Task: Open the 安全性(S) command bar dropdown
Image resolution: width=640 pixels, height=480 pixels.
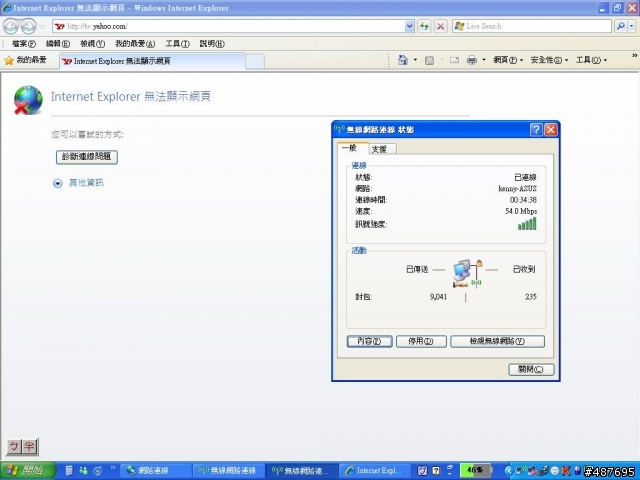Action: 549,60
